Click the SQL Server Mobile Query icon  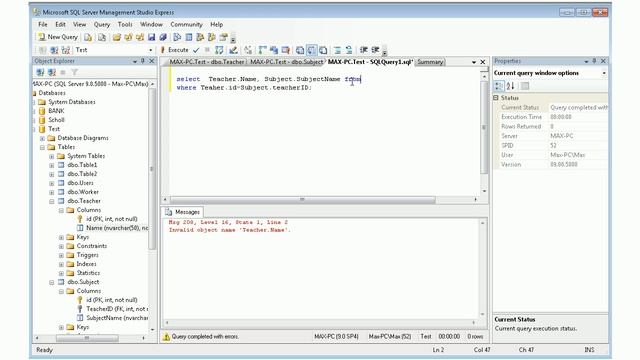pos(102,38)
